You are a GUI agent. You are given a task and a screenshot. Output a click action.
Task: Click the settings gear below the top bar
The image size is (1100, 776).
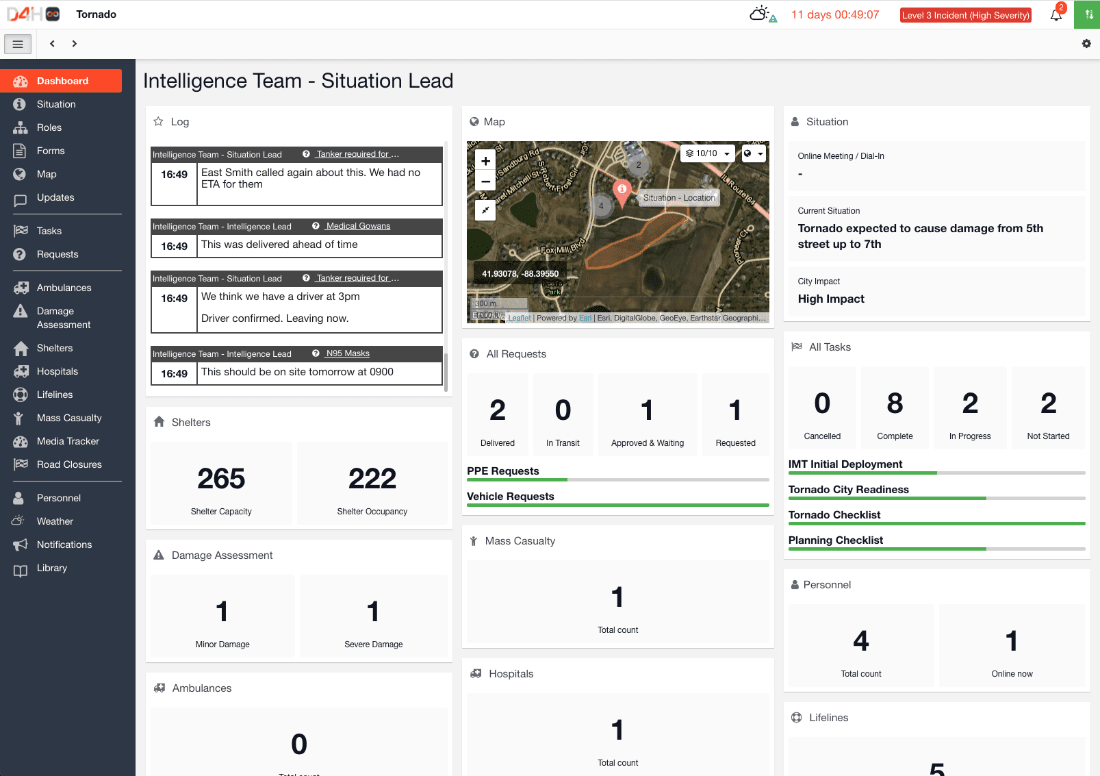[x=1086, y=44]
